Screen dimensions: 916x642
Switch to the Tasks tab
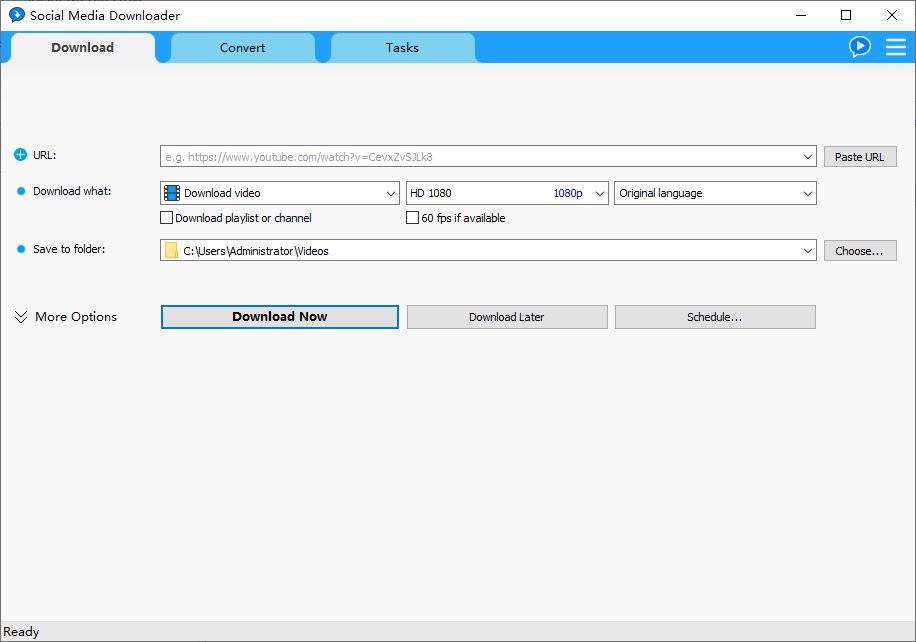403,48
